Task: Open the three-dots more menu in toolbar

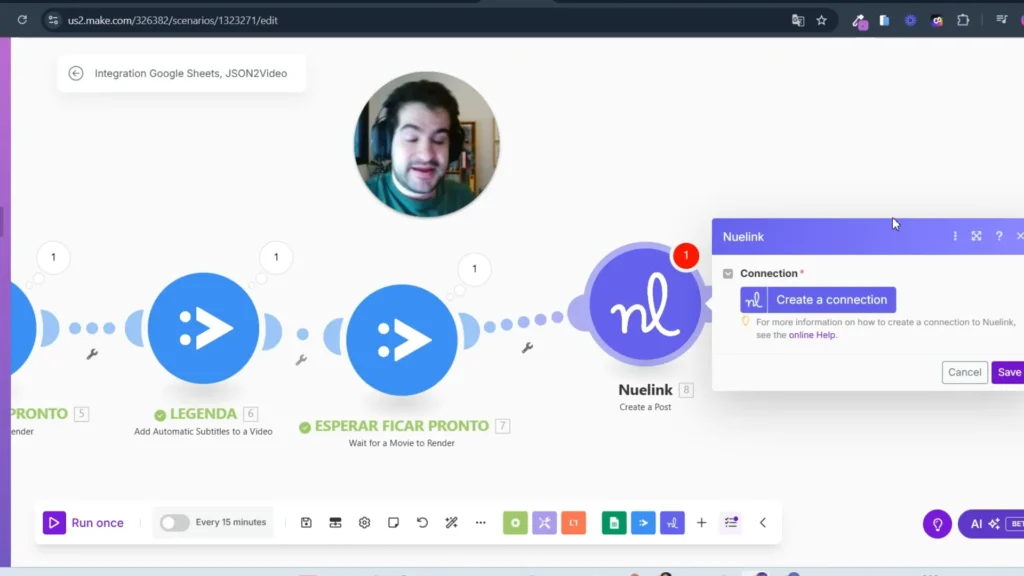Action: [x=481, y=522]
